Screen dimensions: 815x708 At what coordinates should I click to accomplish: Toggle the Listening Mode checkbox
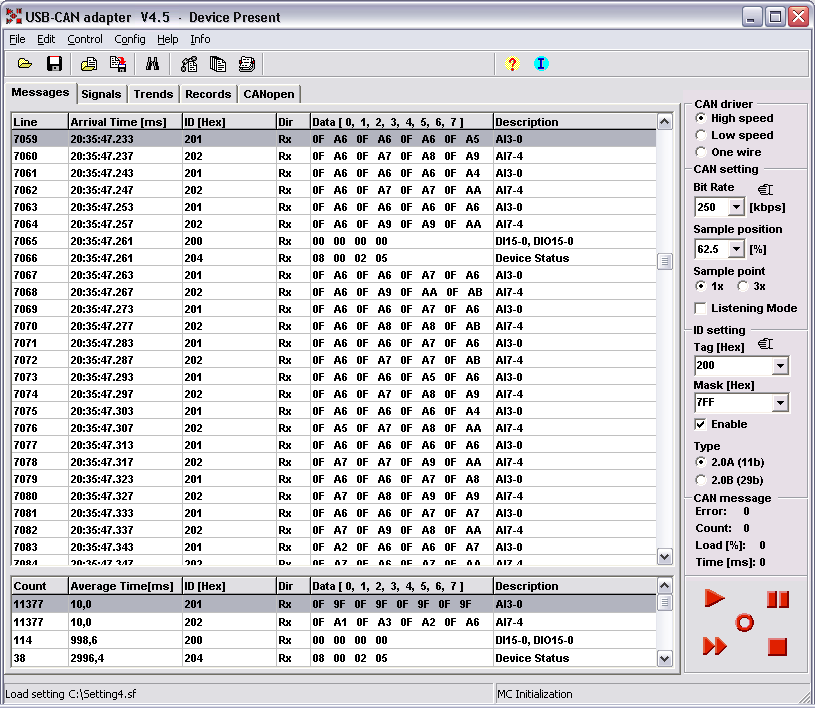pyautogui.click(x=701, y=308)
